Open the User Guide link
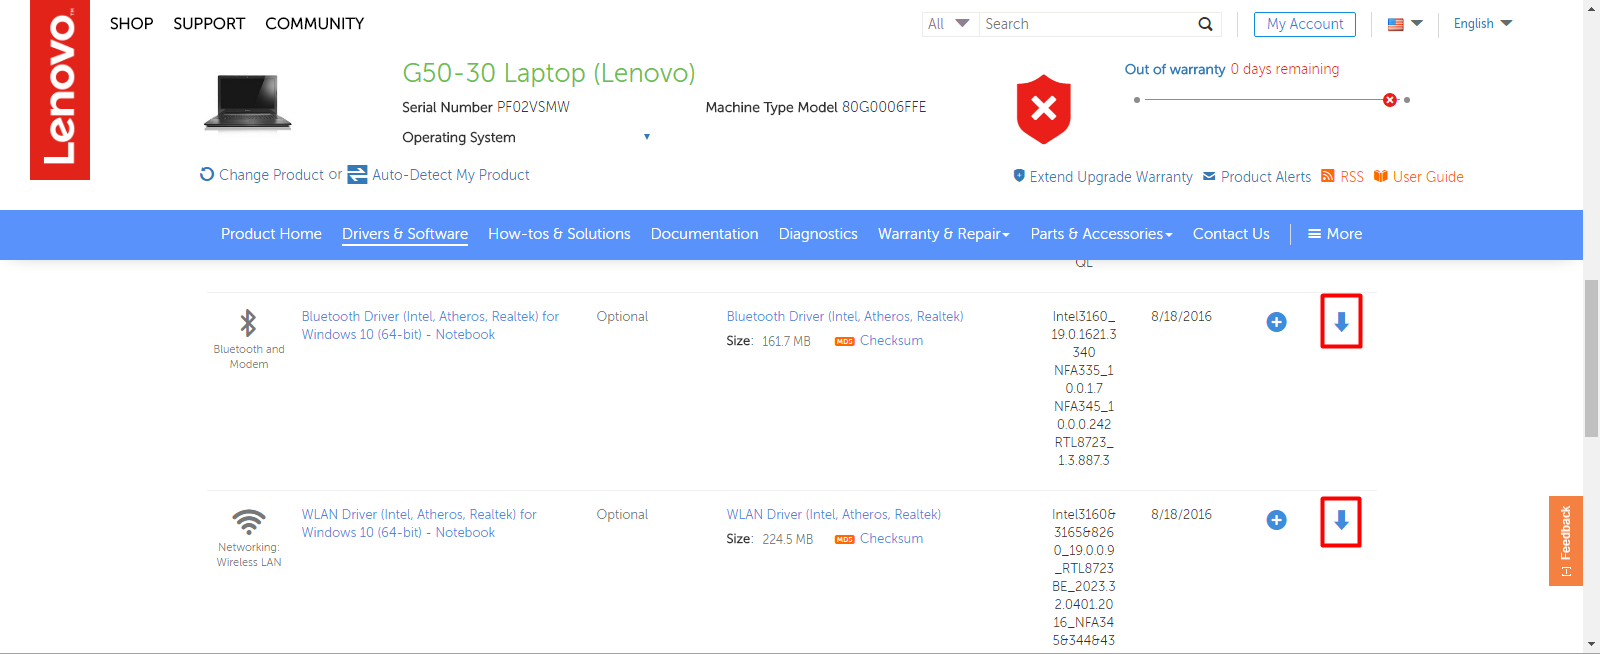Screen dimensions: 1600x654 (x=1428, y=177)
